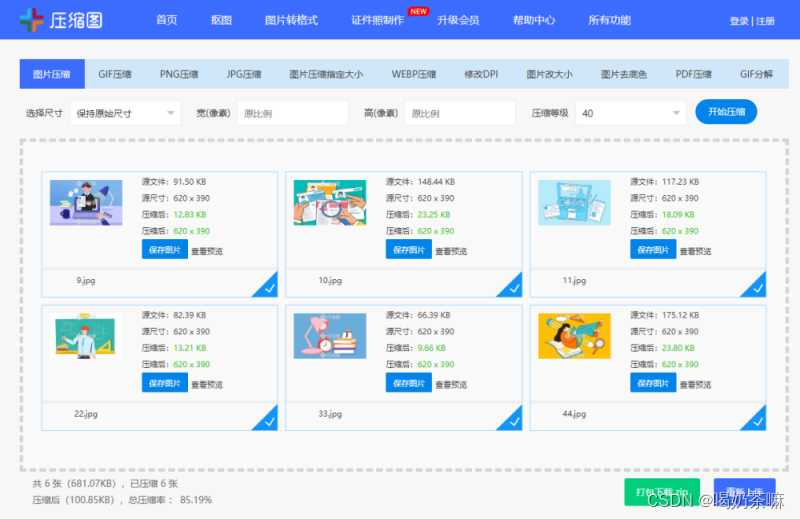Click 查看预览 for 33.jpg
800x519 pixels.
click(x=451, y=384)
